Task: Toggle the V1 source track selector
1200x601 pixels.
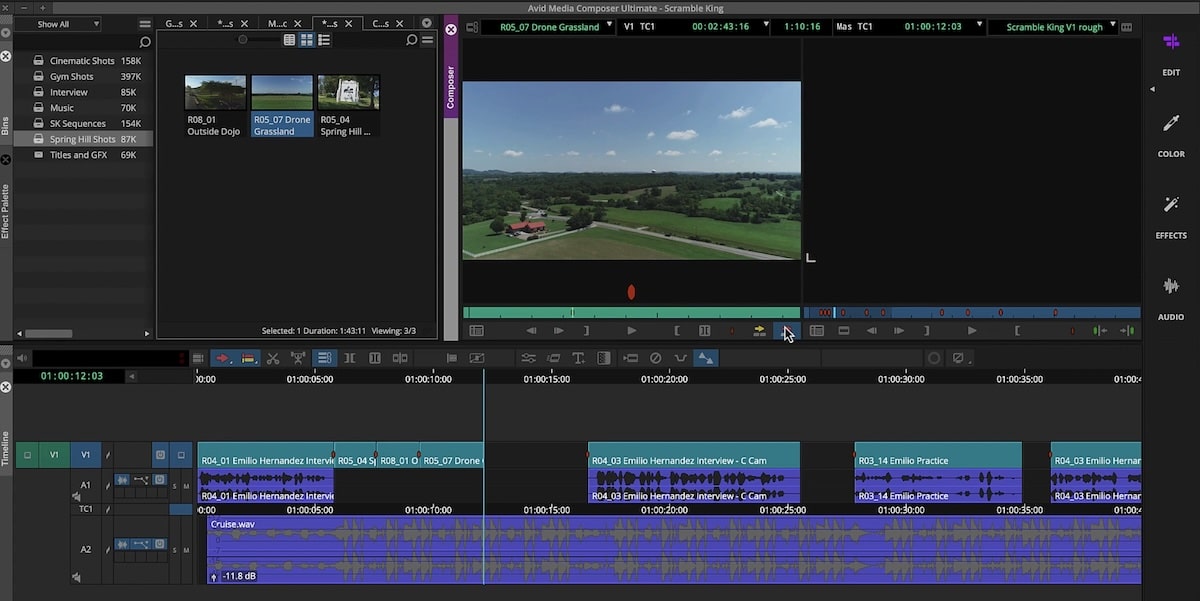Action: coord(54,455)
